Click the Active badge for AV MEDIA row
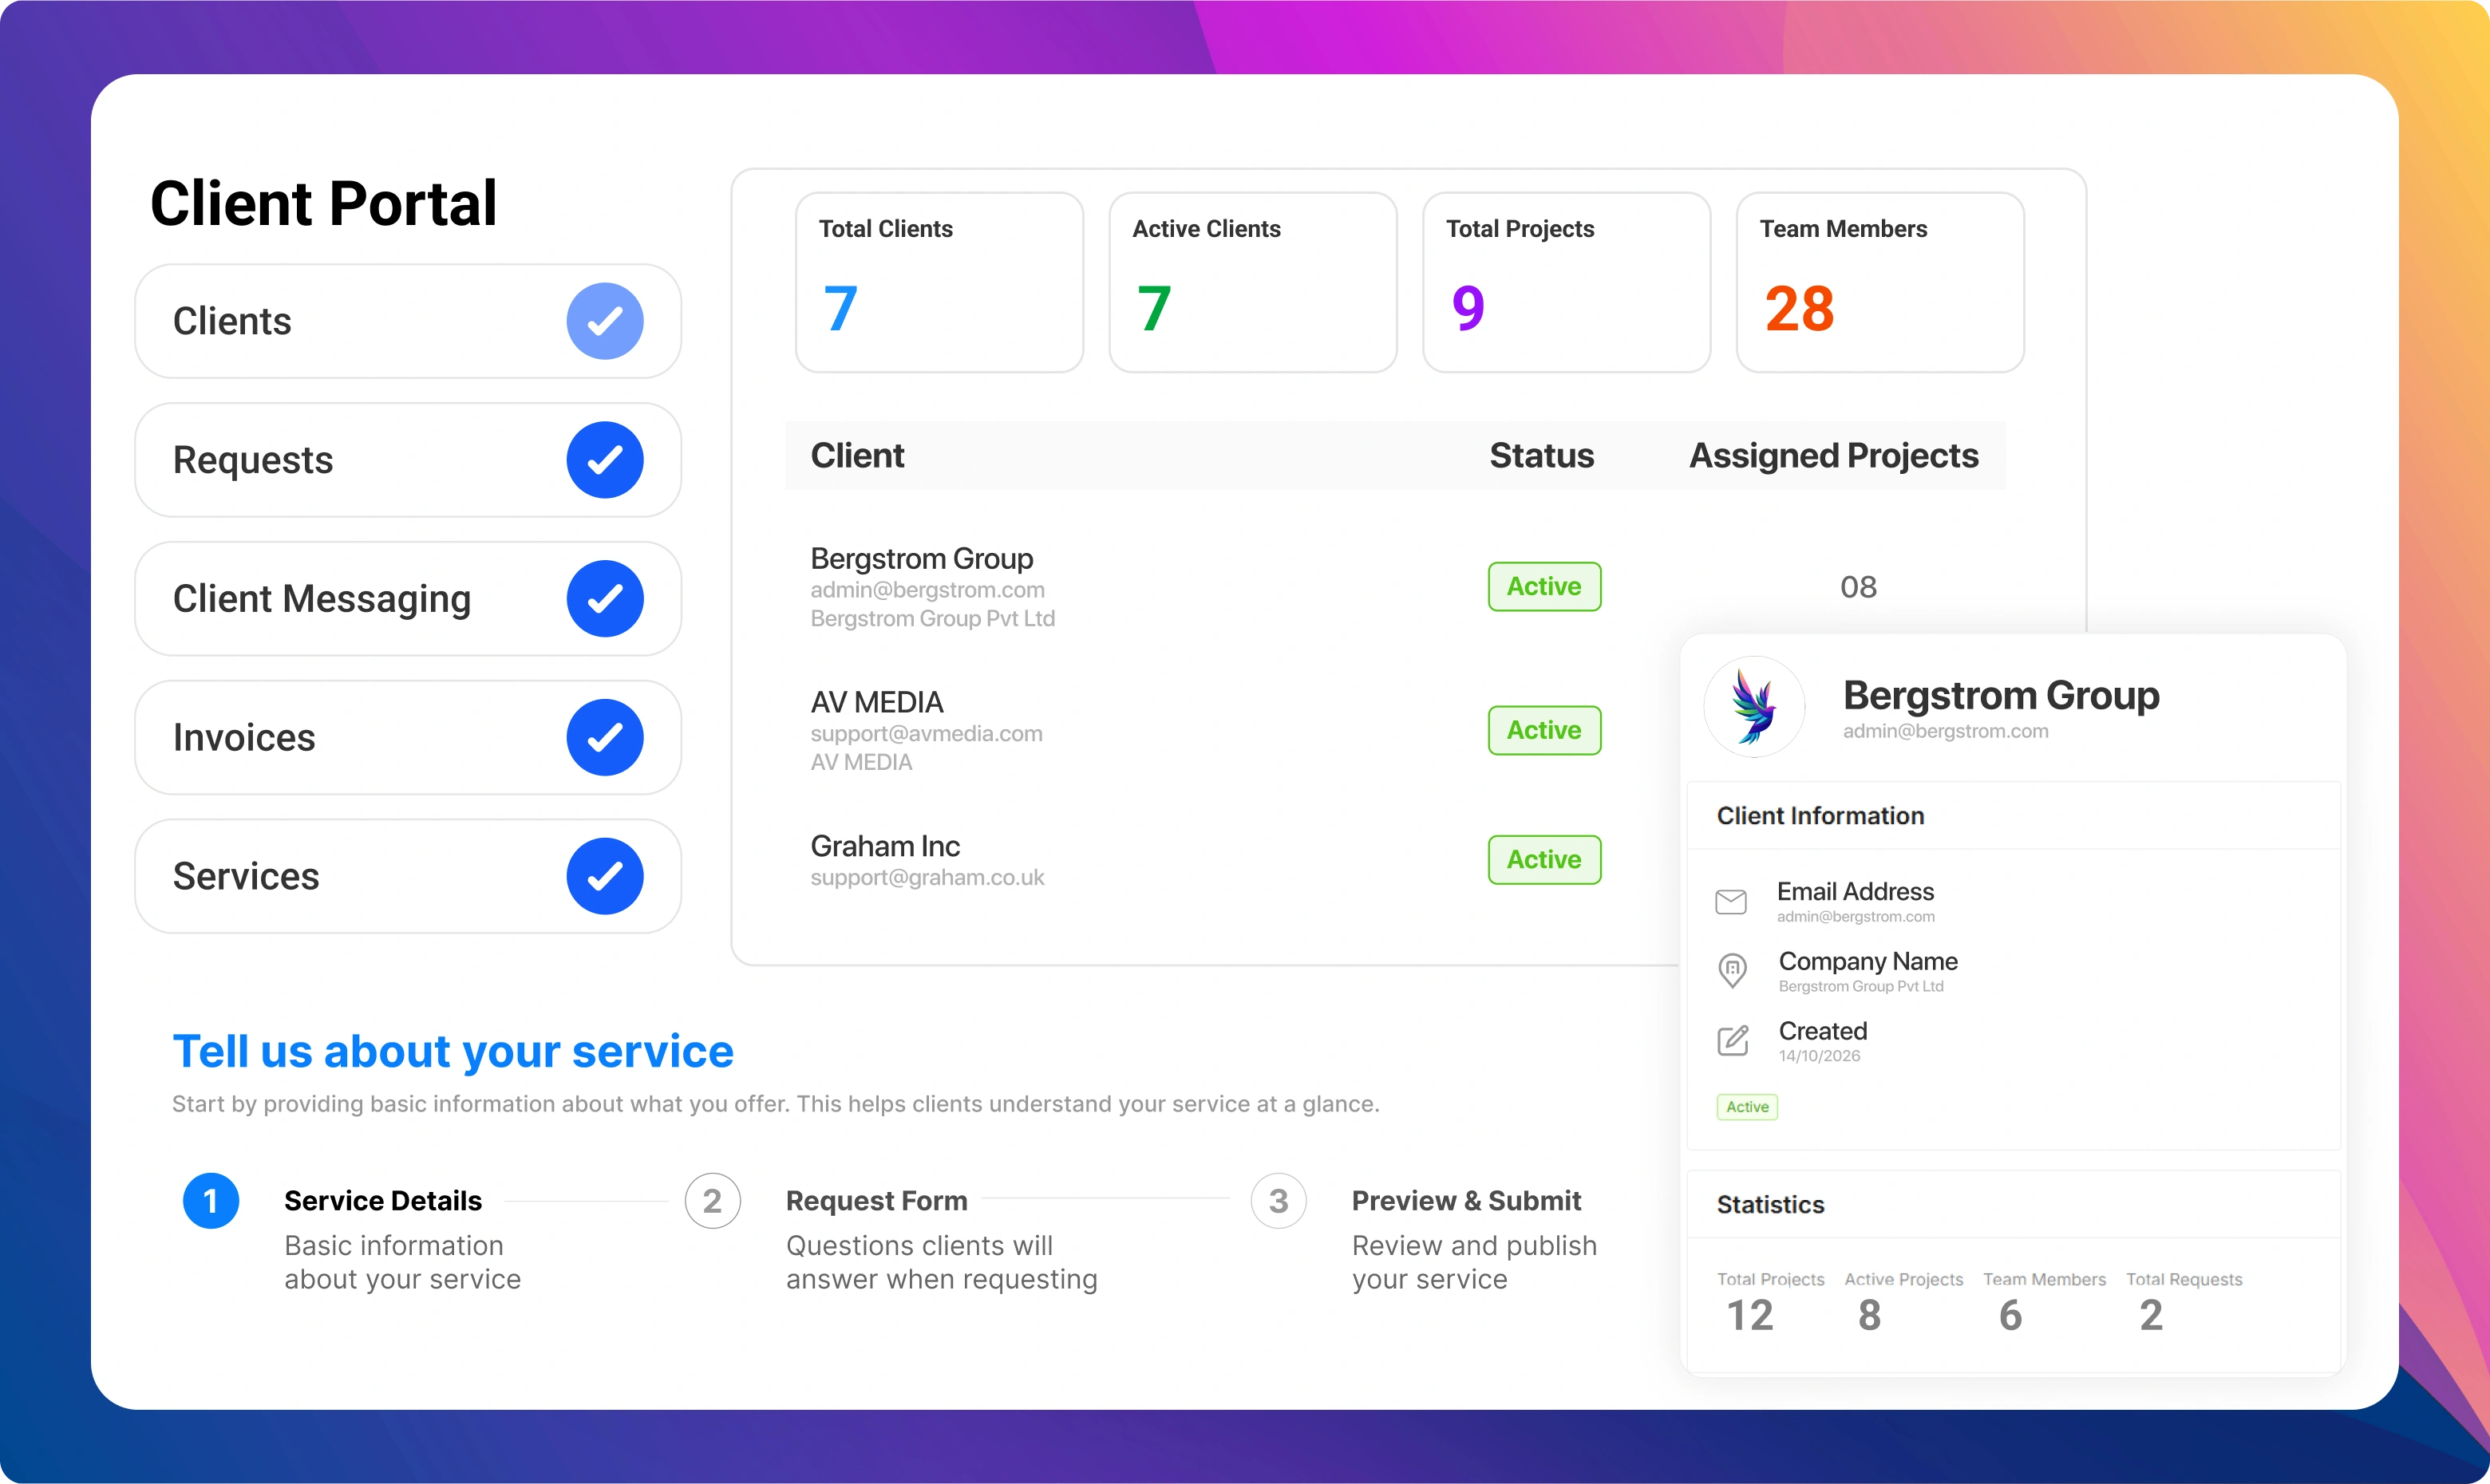 pyautogui.click(x=1544, y=731)
